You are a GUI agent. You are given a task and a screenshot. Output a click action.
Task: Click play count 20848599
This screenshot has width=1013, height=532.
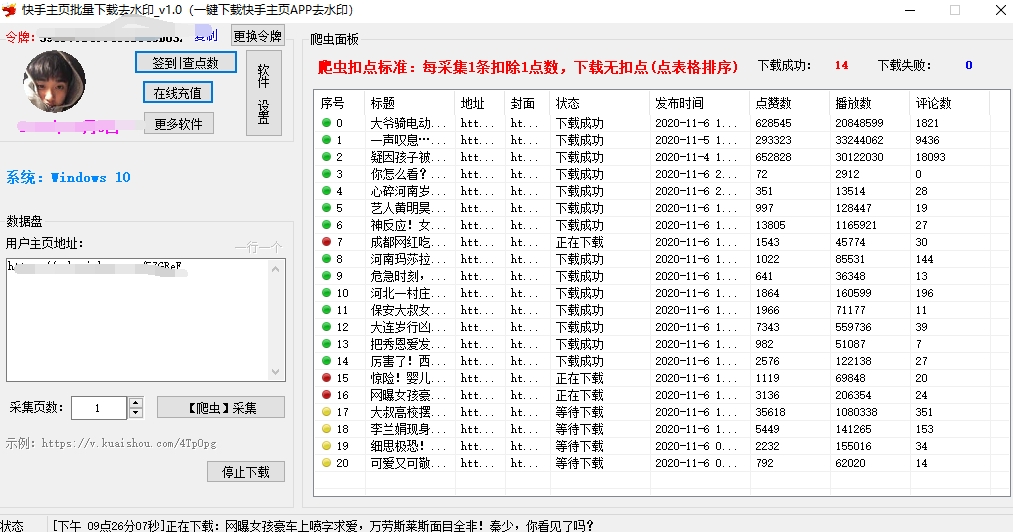(859, 123)
